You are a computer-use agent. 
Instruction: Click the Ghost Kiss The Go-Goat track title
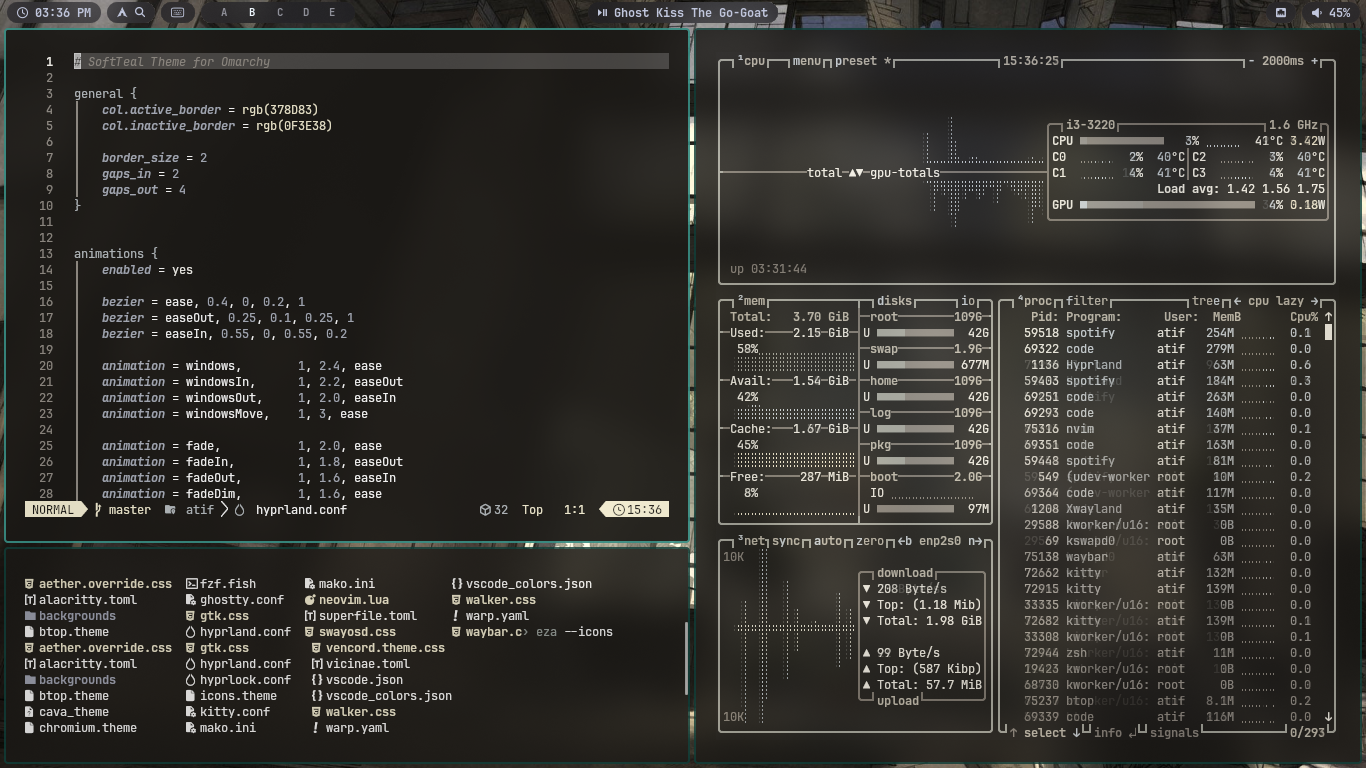click(691, 13)
